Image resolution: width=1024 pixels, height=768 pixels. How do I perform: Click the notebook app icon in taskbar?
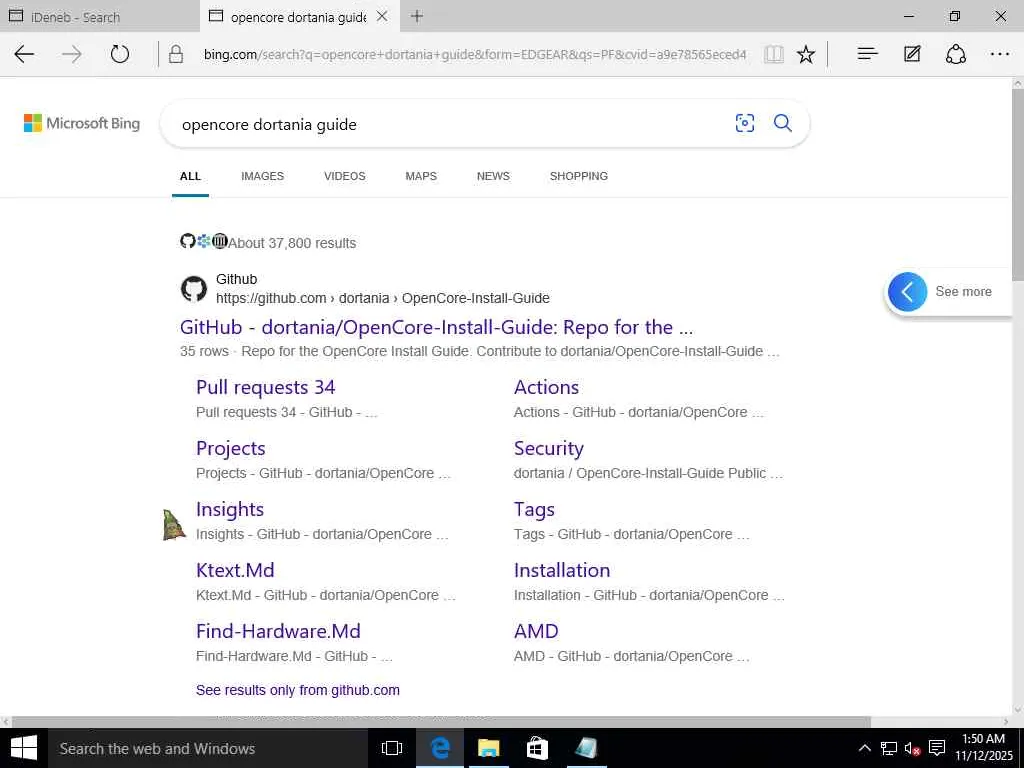[586, 748]
